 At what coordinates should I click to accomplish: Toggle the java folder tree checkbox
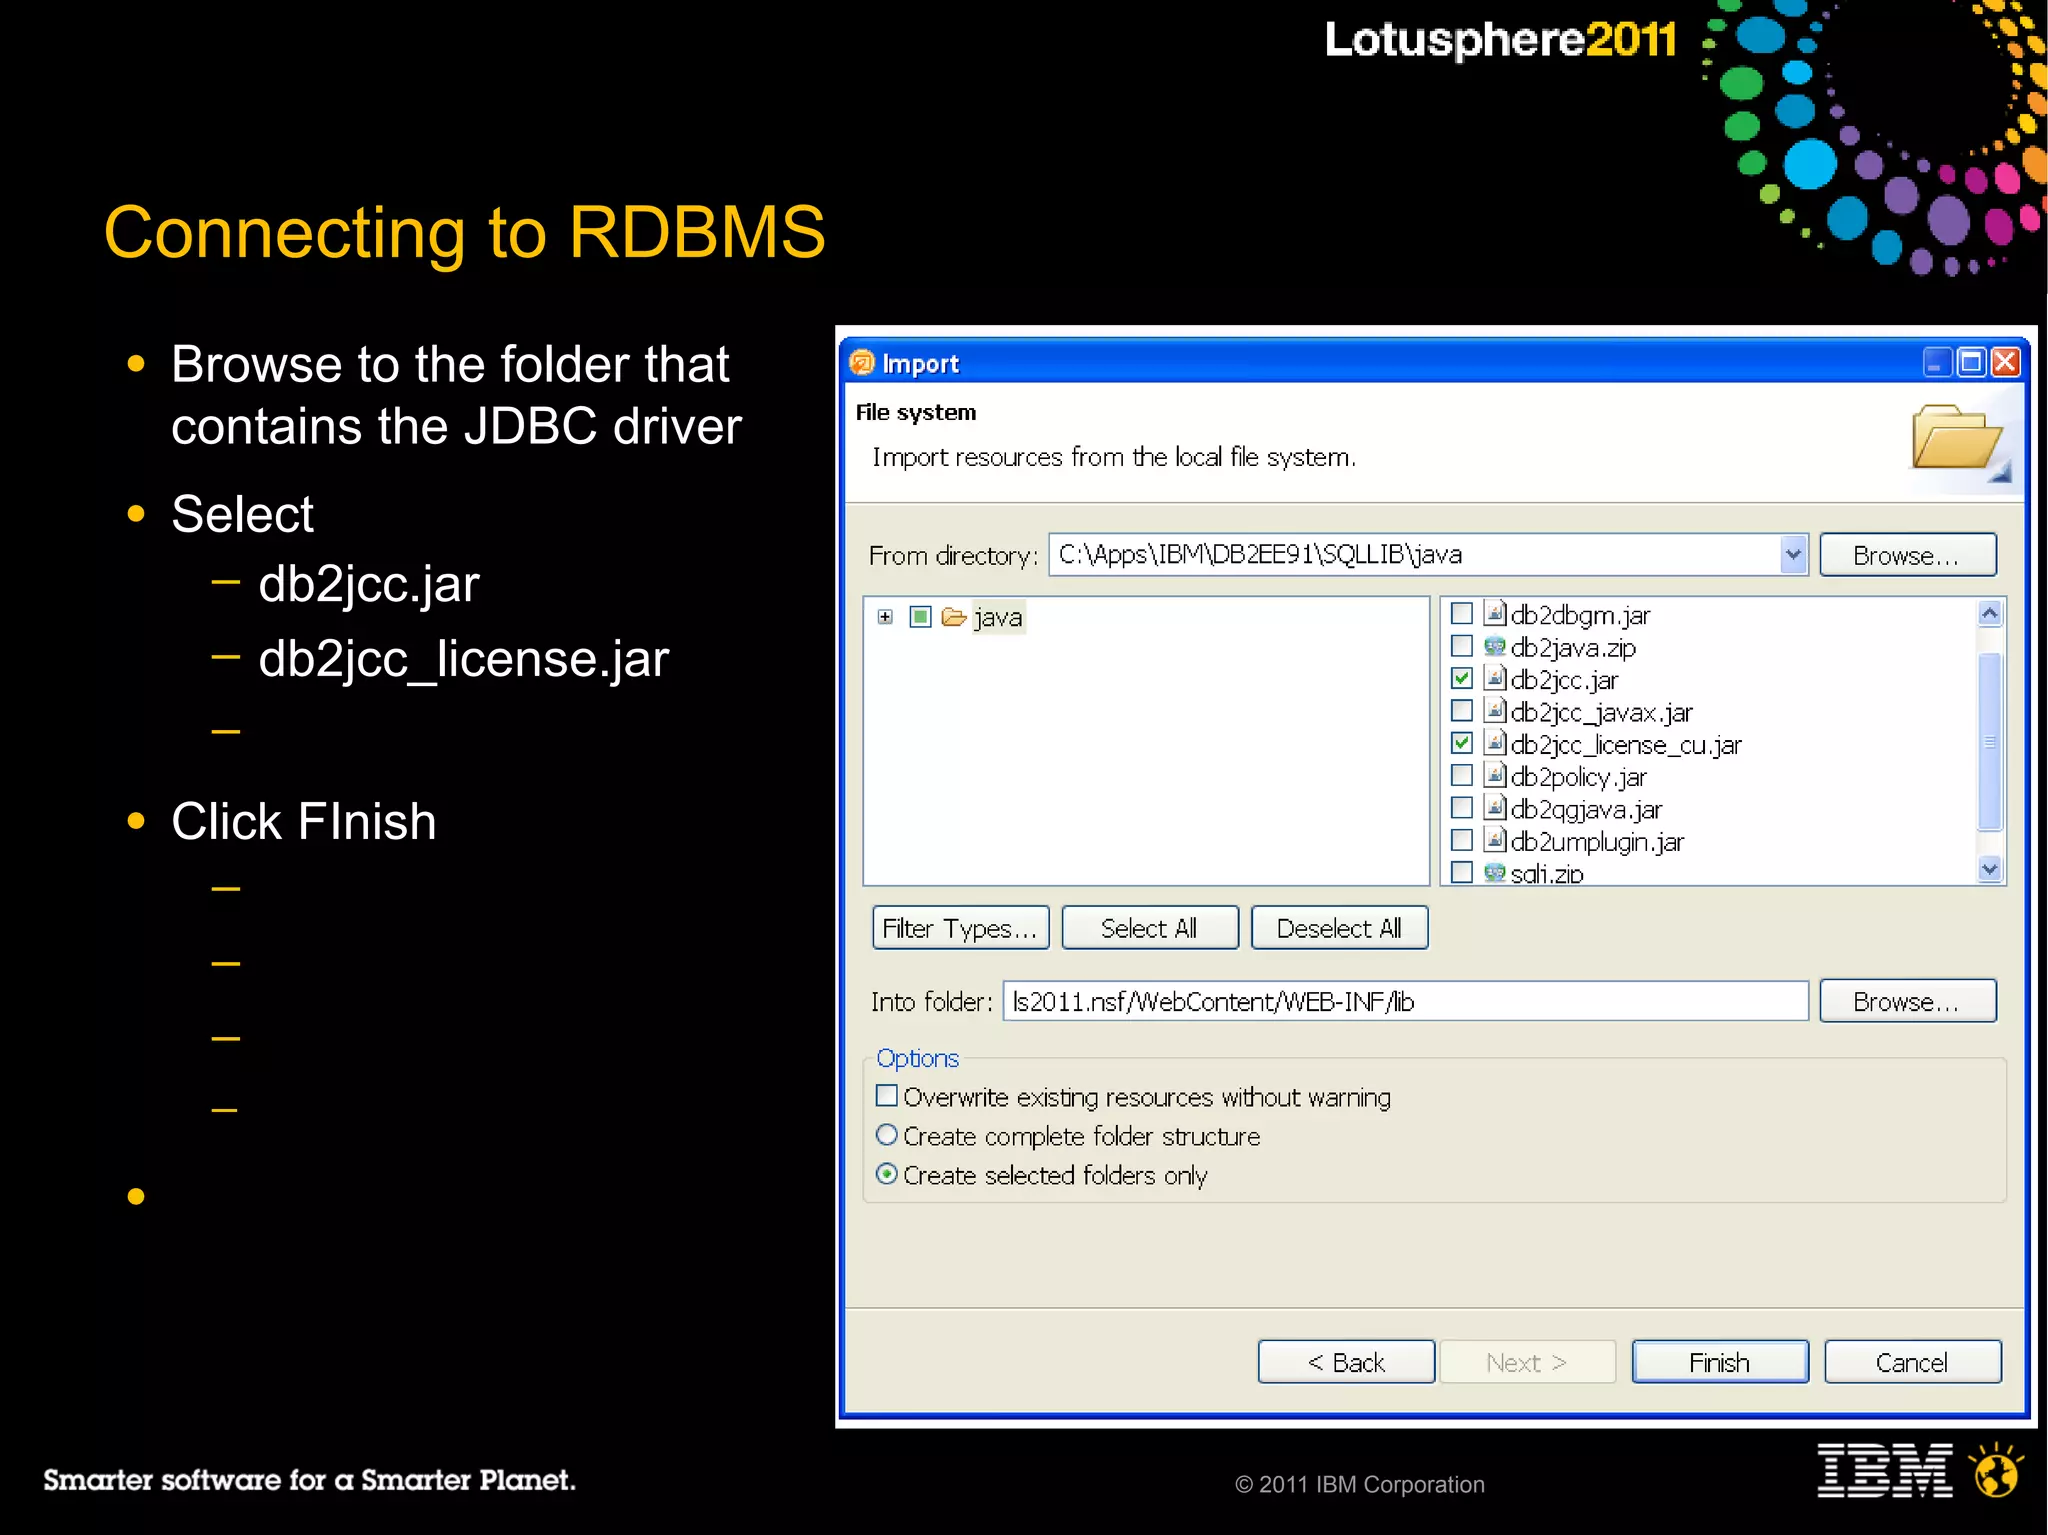coord(920,617)
